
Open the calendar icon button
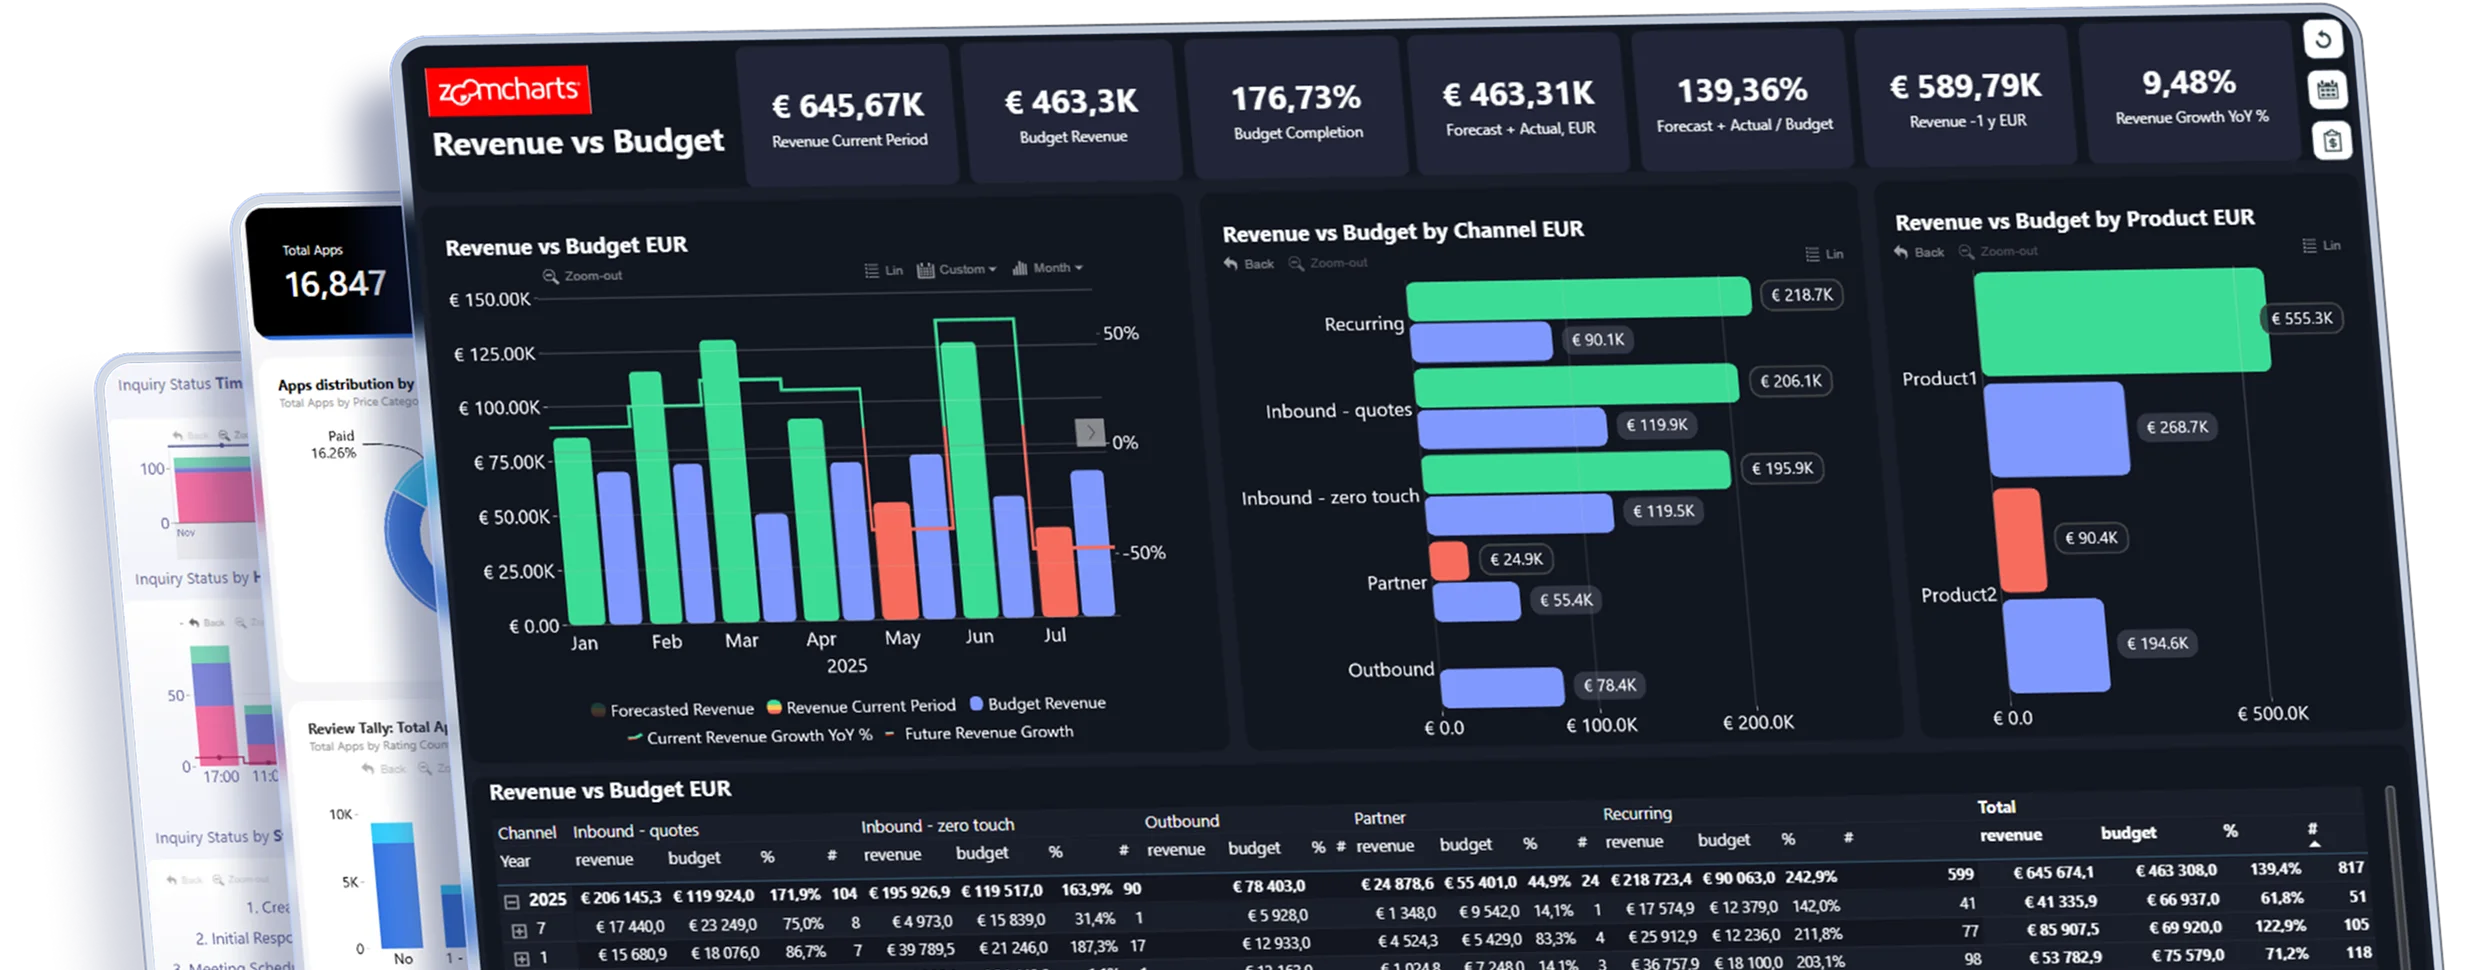[x=2328, y=90]
